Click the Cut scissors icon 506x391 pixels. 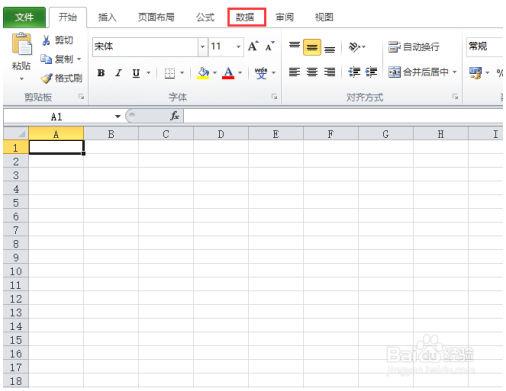coord(46,40)
